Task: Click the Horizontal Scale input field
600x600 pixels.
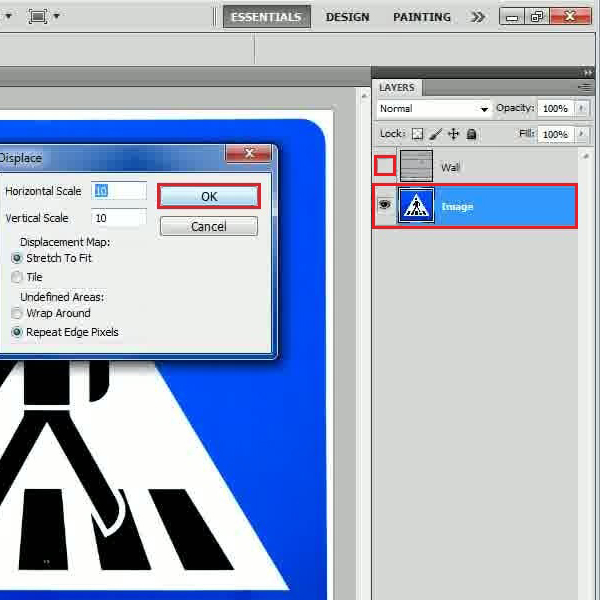Action: [x=119, y=191]
